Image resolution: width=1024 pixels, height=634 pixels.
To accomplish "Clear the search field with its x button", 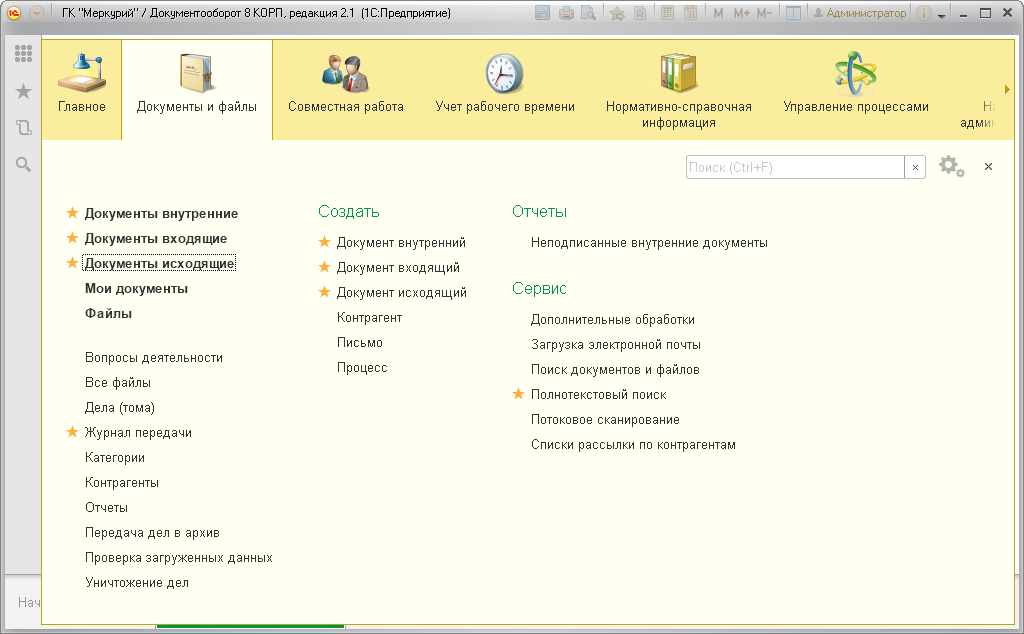I will pyautogui.click(x=915, y=167).
